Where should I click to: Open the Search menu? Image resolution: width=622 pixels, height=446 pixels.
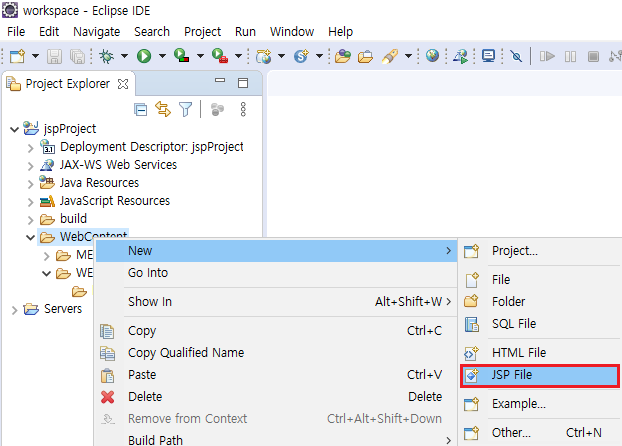tap(152, 31)
